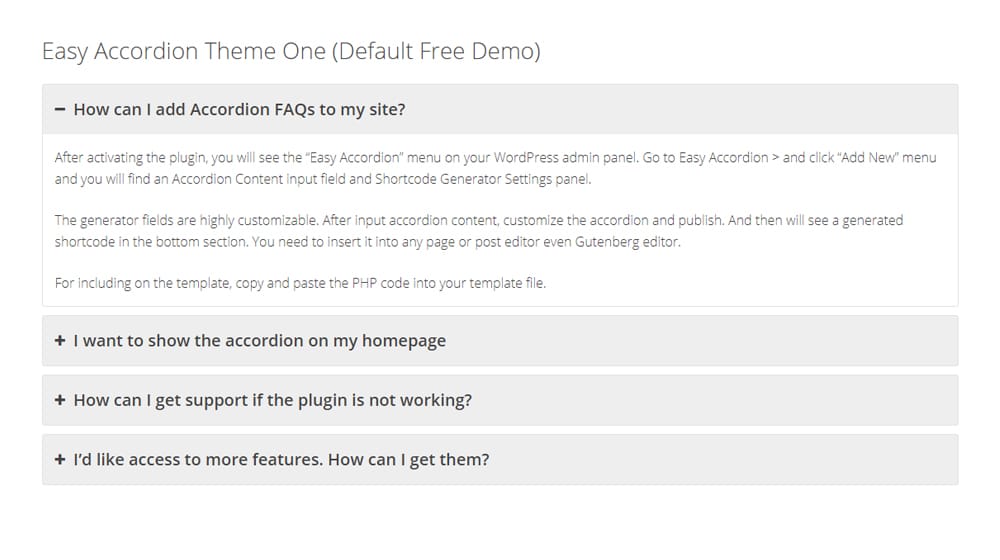This screenshot has width=1000, height=560.
Task: Click plus icon beside the plugin support question
Action: pos(60,400)
